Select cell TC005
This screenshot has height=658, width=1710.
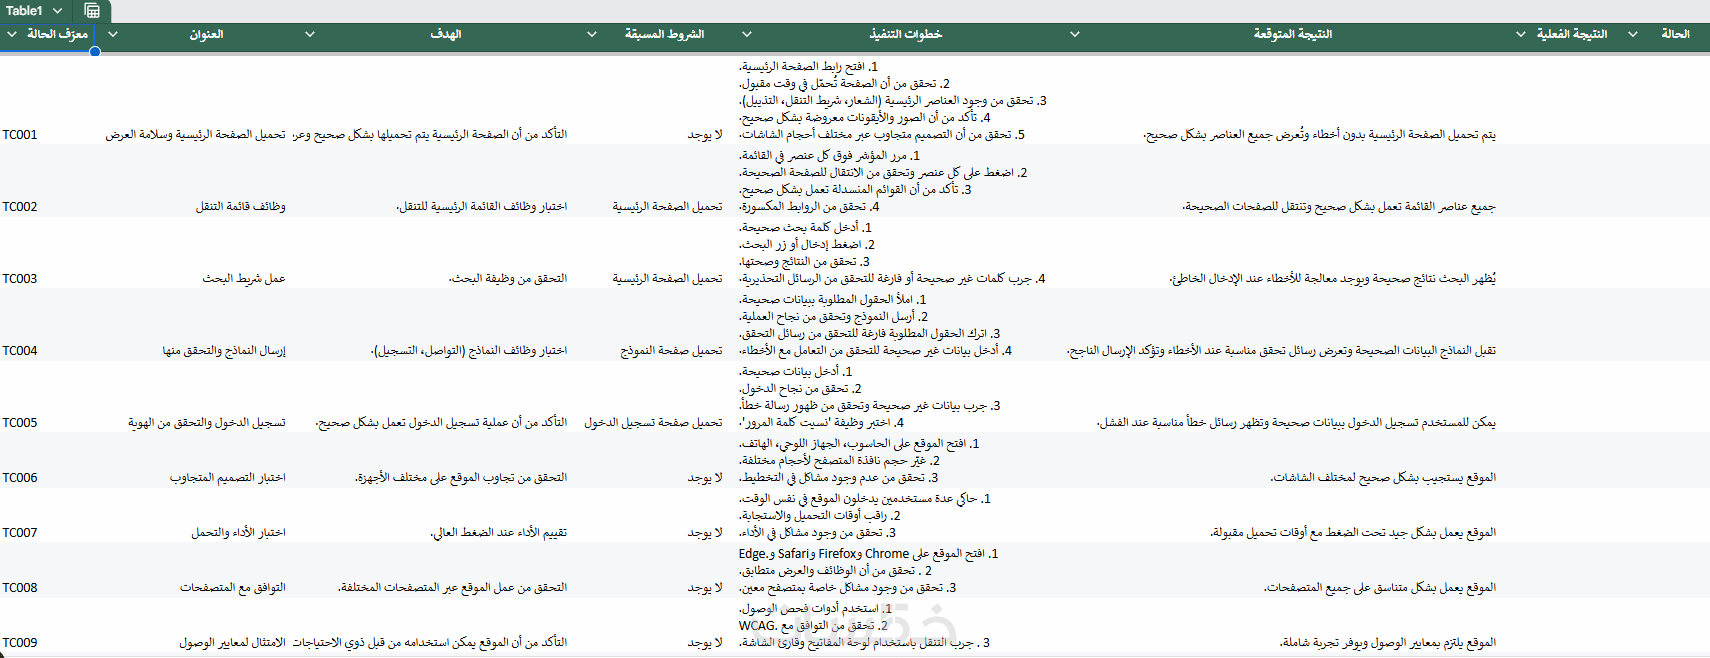coord(20,423)
